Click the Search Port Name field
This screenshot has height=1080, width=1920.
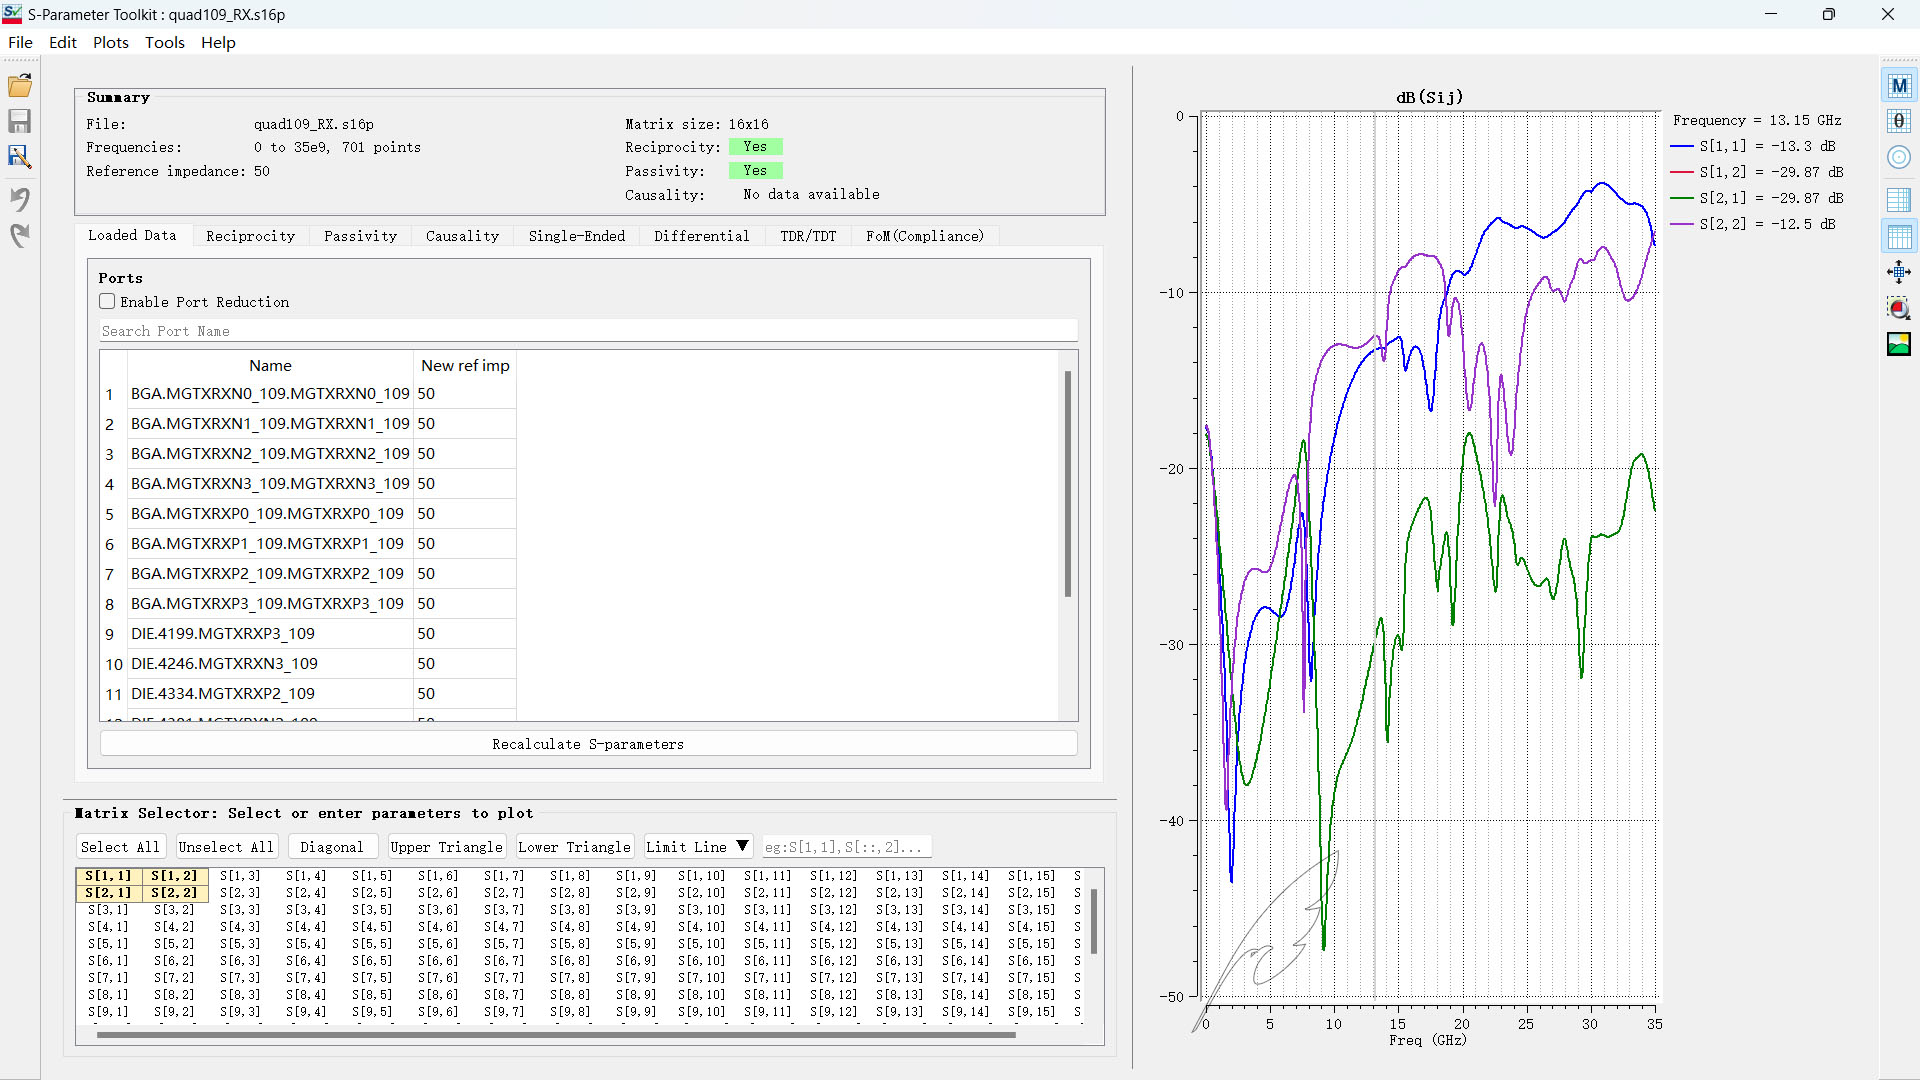(588, 331)
